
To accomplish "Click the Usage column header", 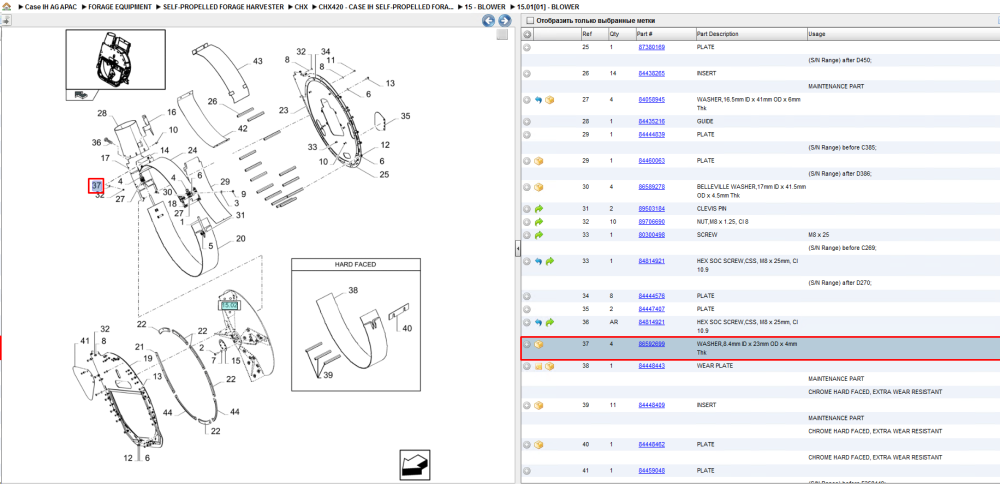I will click(x=816, y=34).
